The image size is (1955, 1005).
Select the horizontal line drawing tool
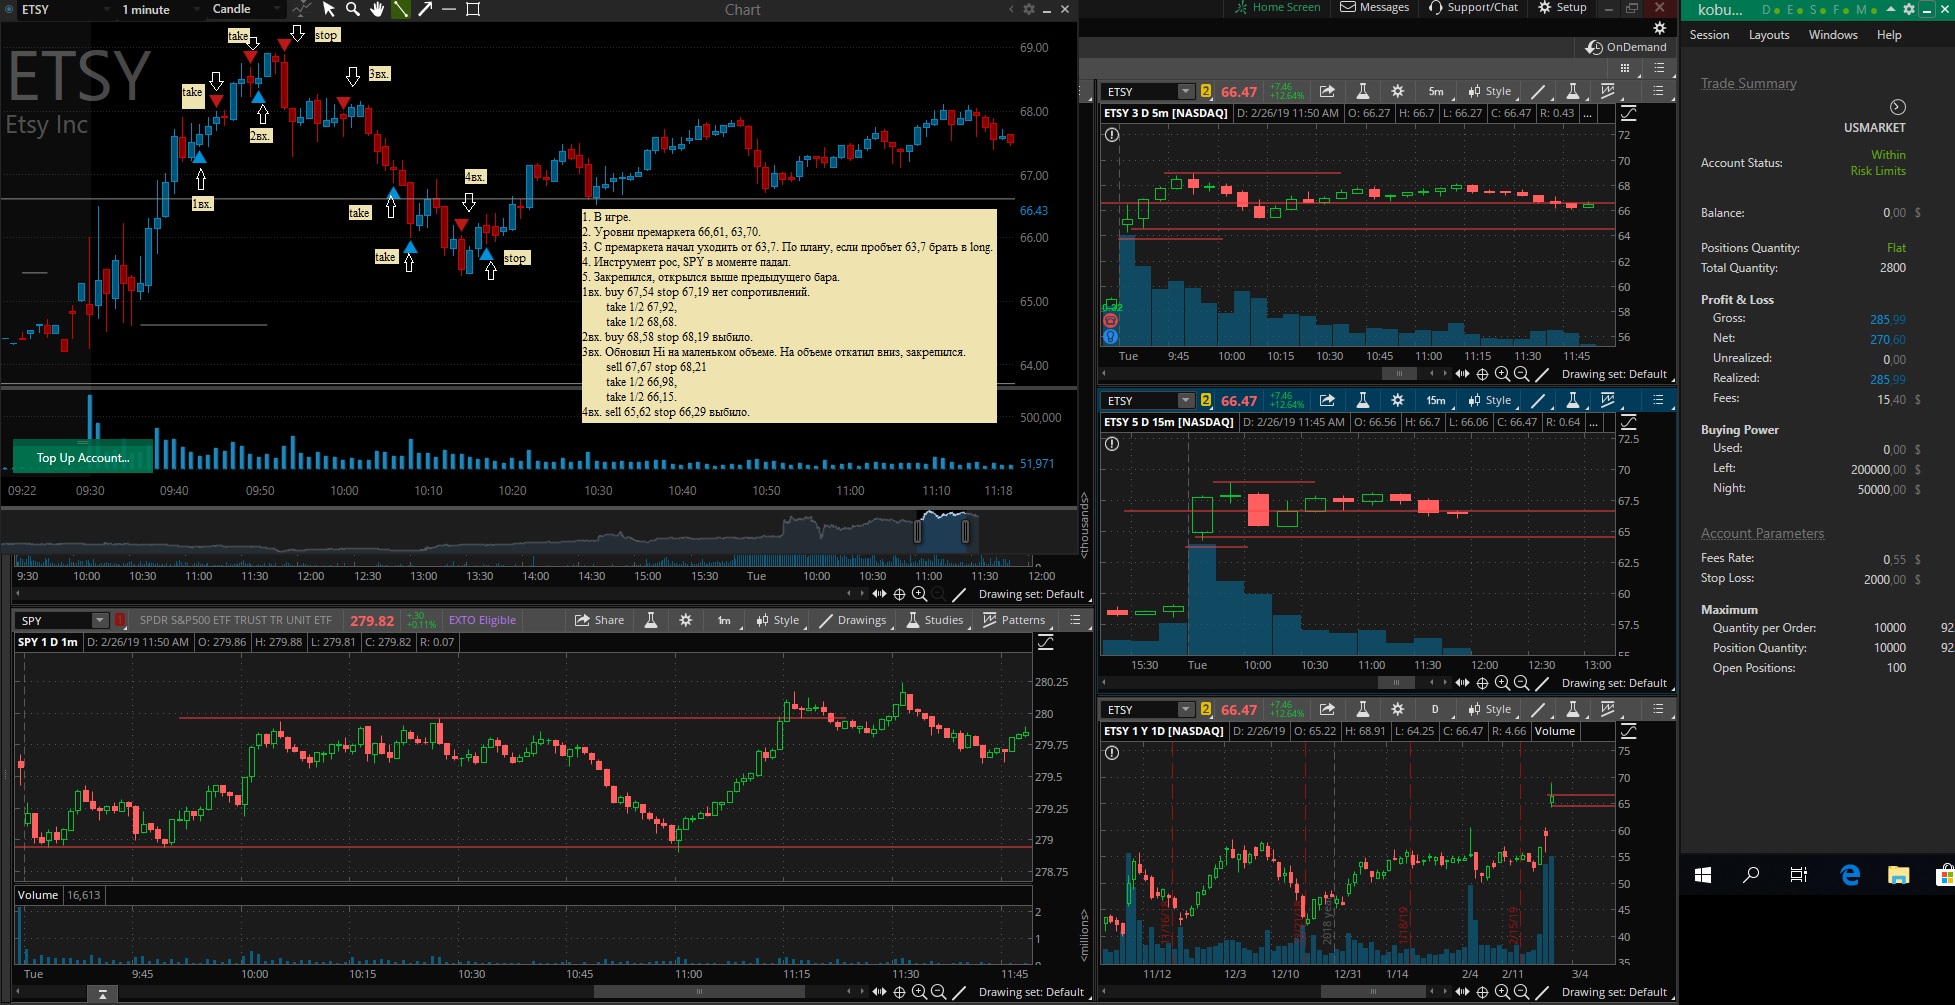(x=449, y=9)
